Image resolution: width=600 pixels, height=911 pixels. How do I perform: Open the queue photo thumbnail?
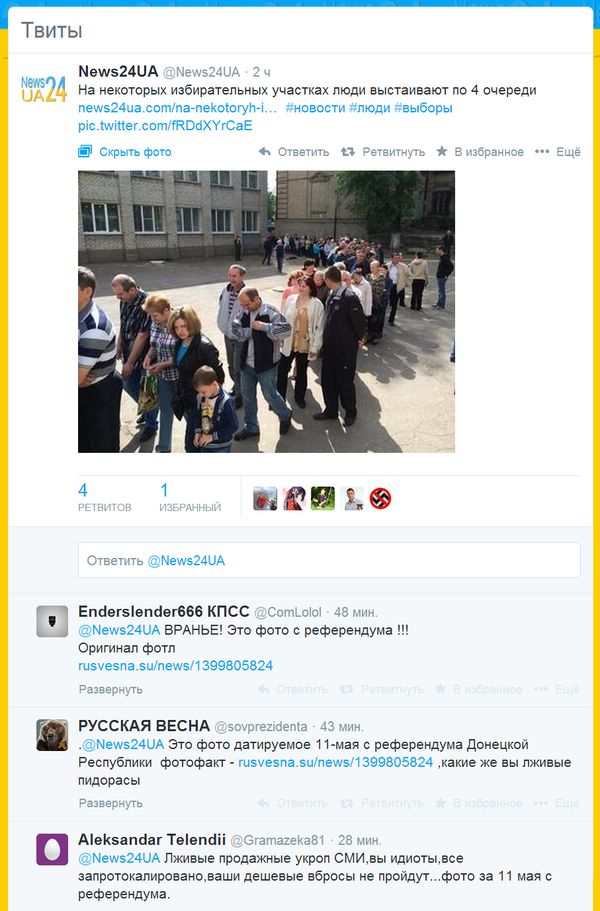pyautogui.click(x=267, y=311)
